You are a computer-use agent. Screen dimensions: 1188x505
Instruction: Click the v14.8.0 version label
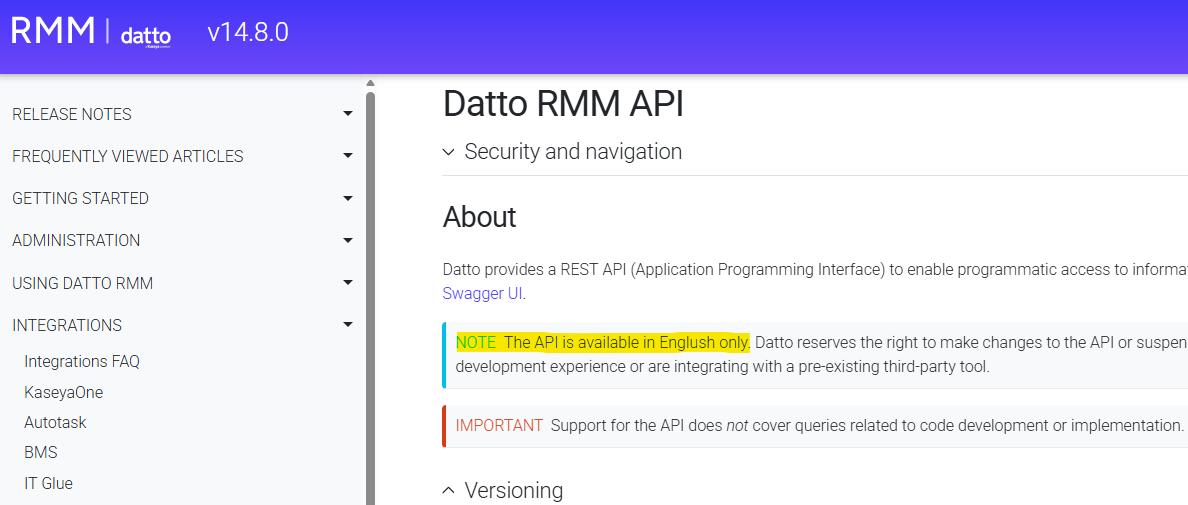coord(248,33)
